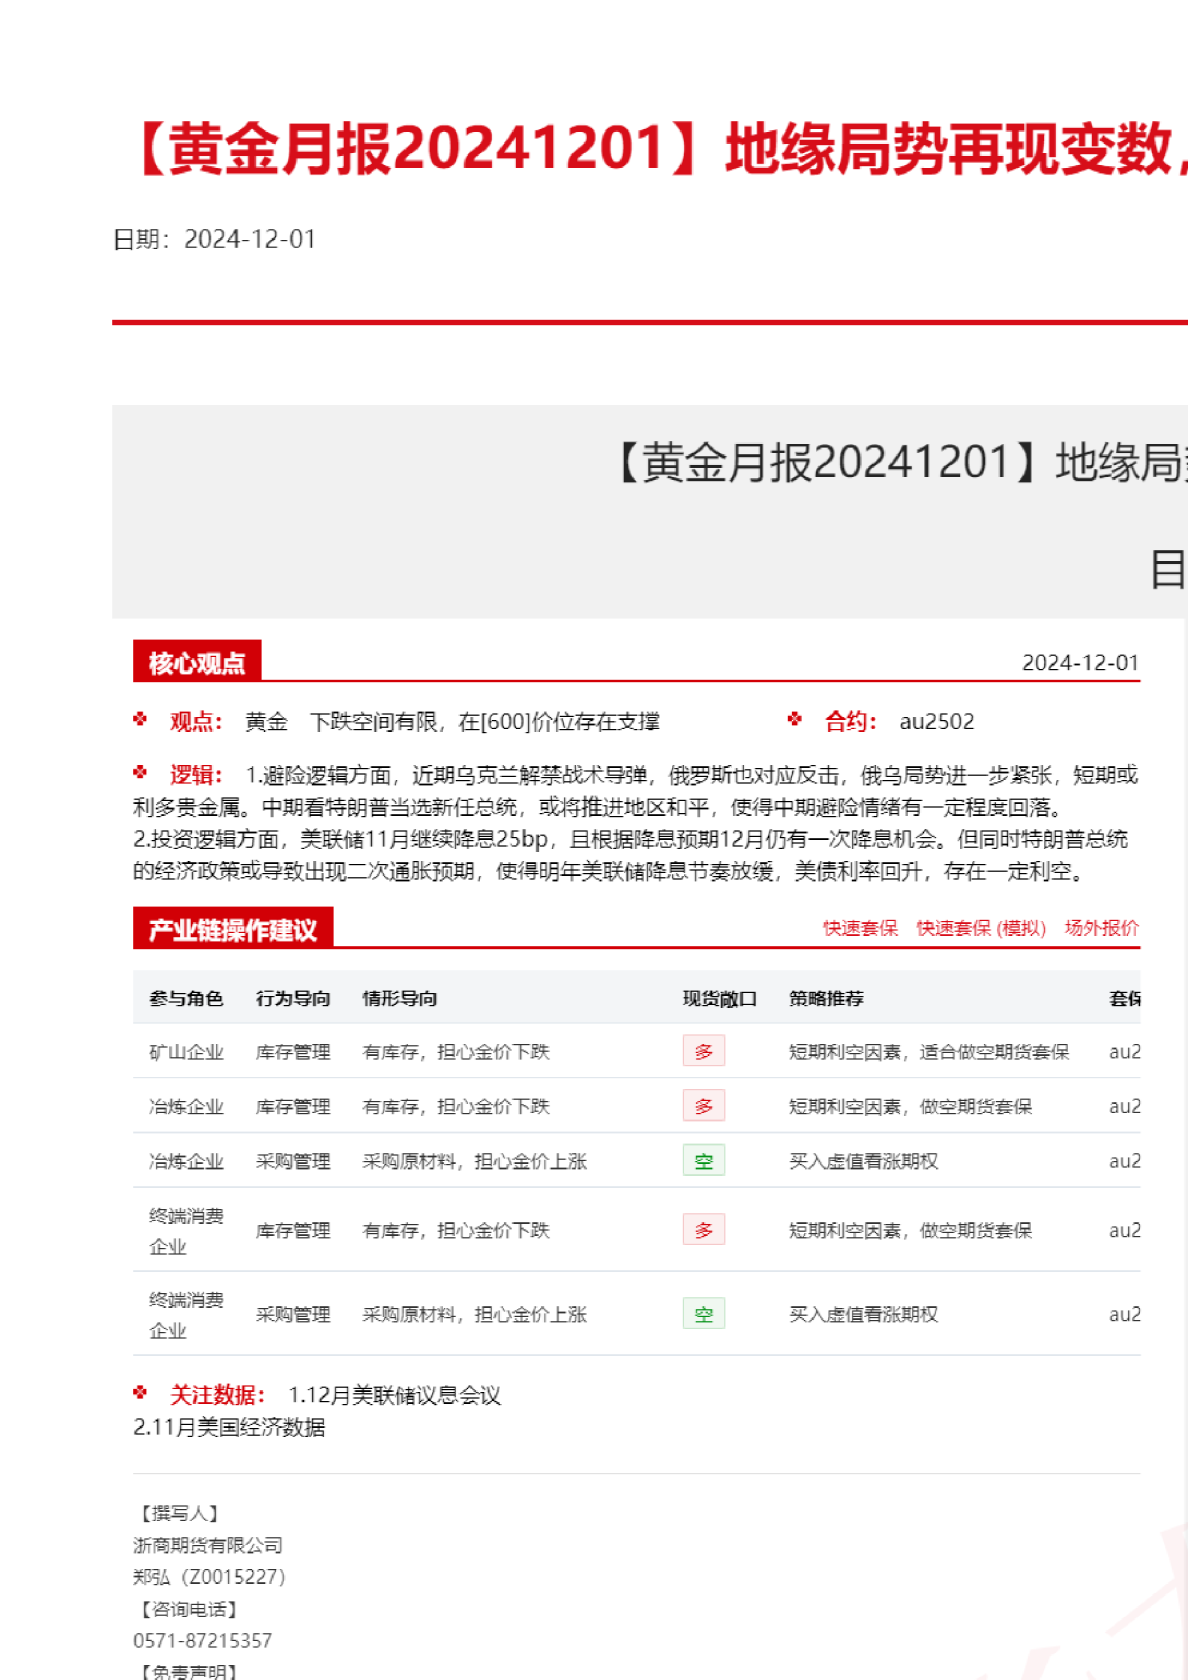Click 【咨询电话】 heading
The image size is (1188, 1680).
[189, 1609]
